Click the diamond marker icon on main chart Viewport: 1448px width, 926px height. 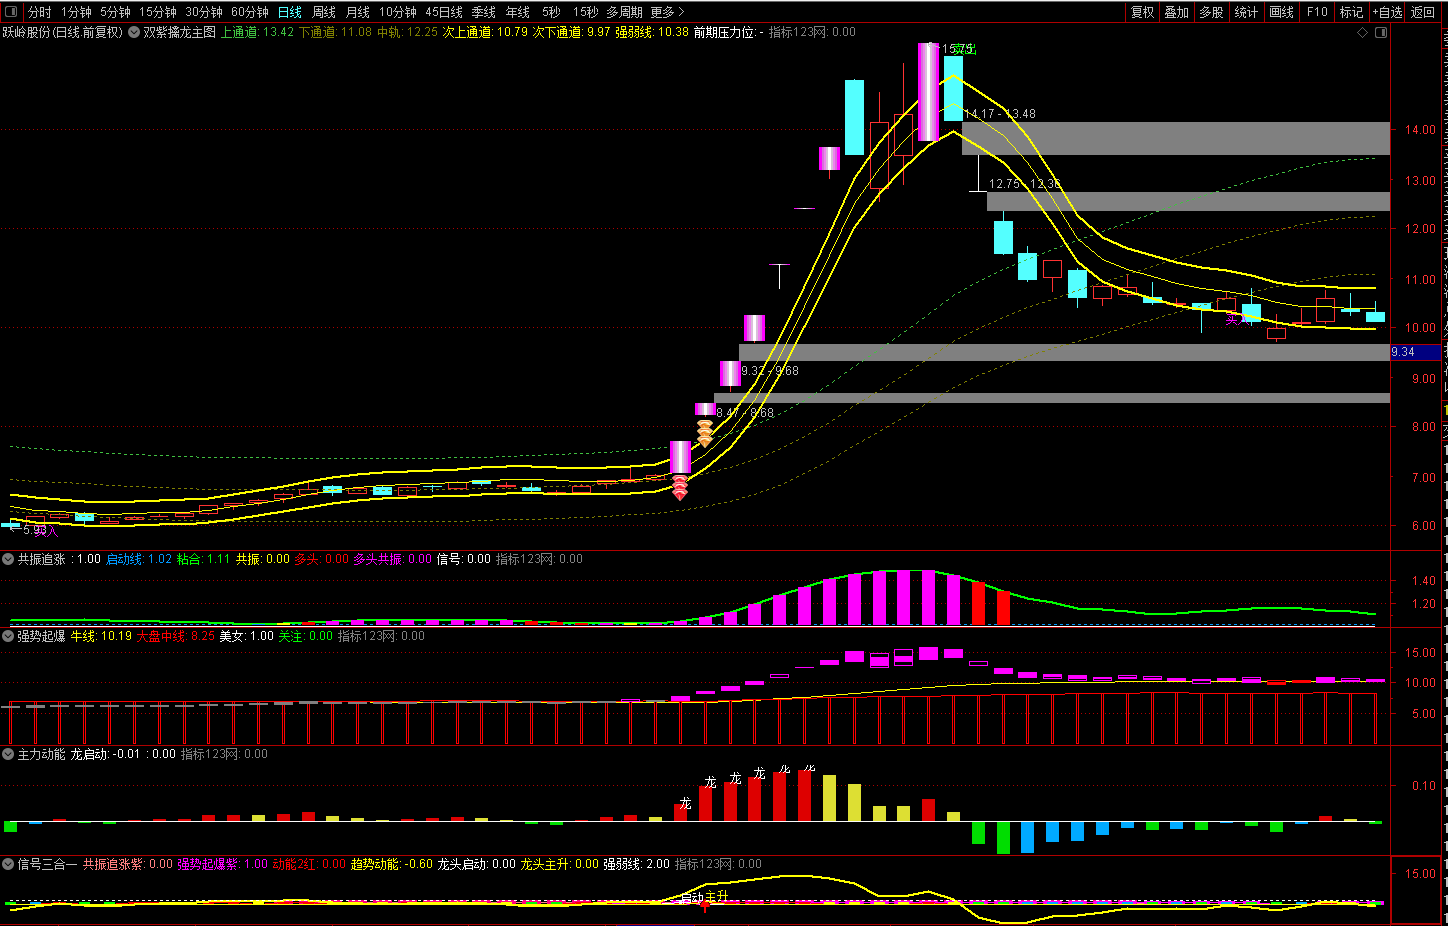1362,32
